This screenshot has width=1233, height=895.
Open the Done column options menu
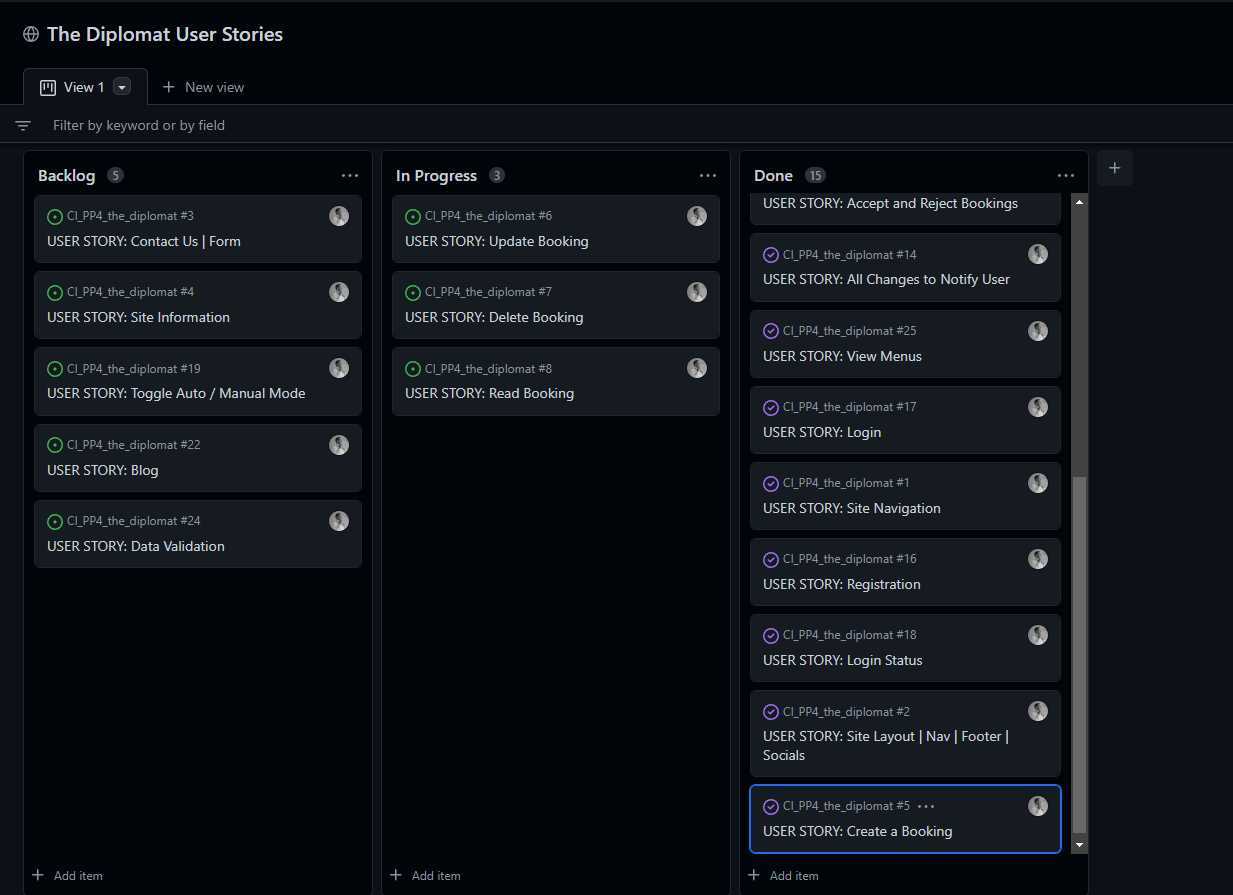[x=1066, y=175]
